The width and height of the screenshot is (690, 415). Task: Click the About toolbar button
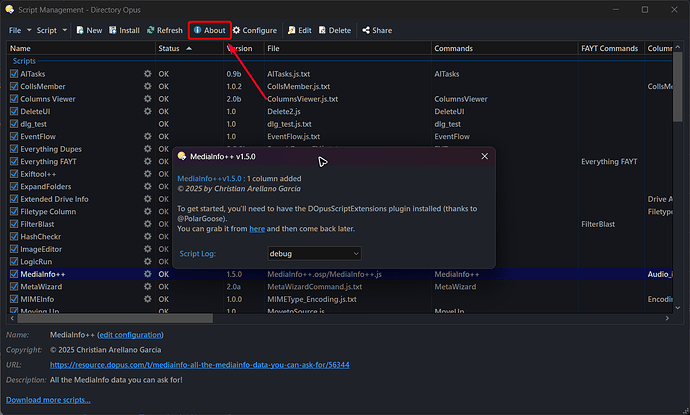pos(209,30)
